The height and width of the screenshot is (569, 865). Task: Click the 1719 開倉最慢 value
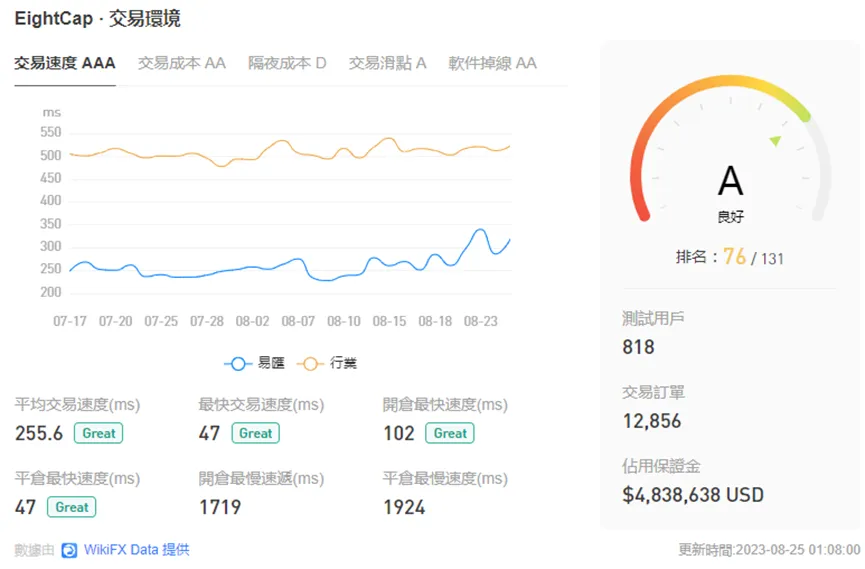tap(220, 507)
